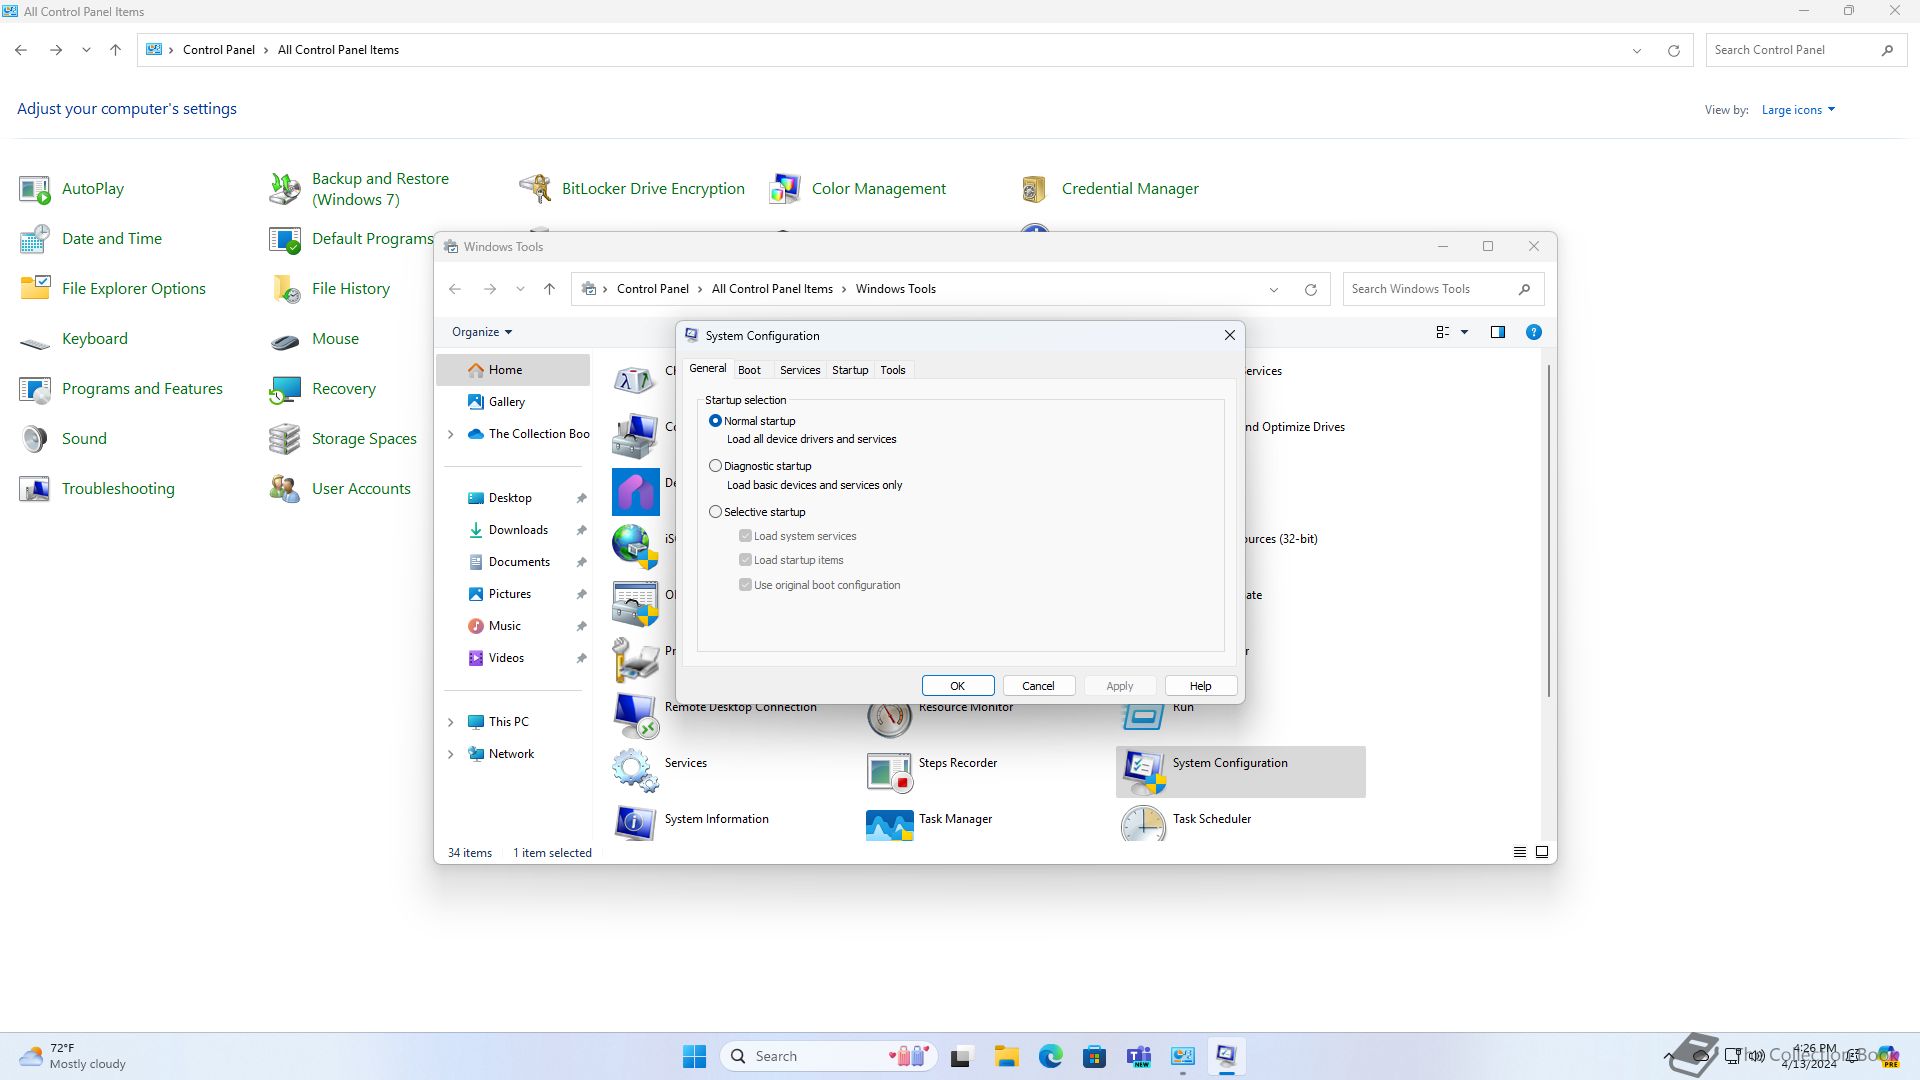Open Windows Start menu on taskbar
This screenshot has height=1080, width=1920.
click(694, 1056)
